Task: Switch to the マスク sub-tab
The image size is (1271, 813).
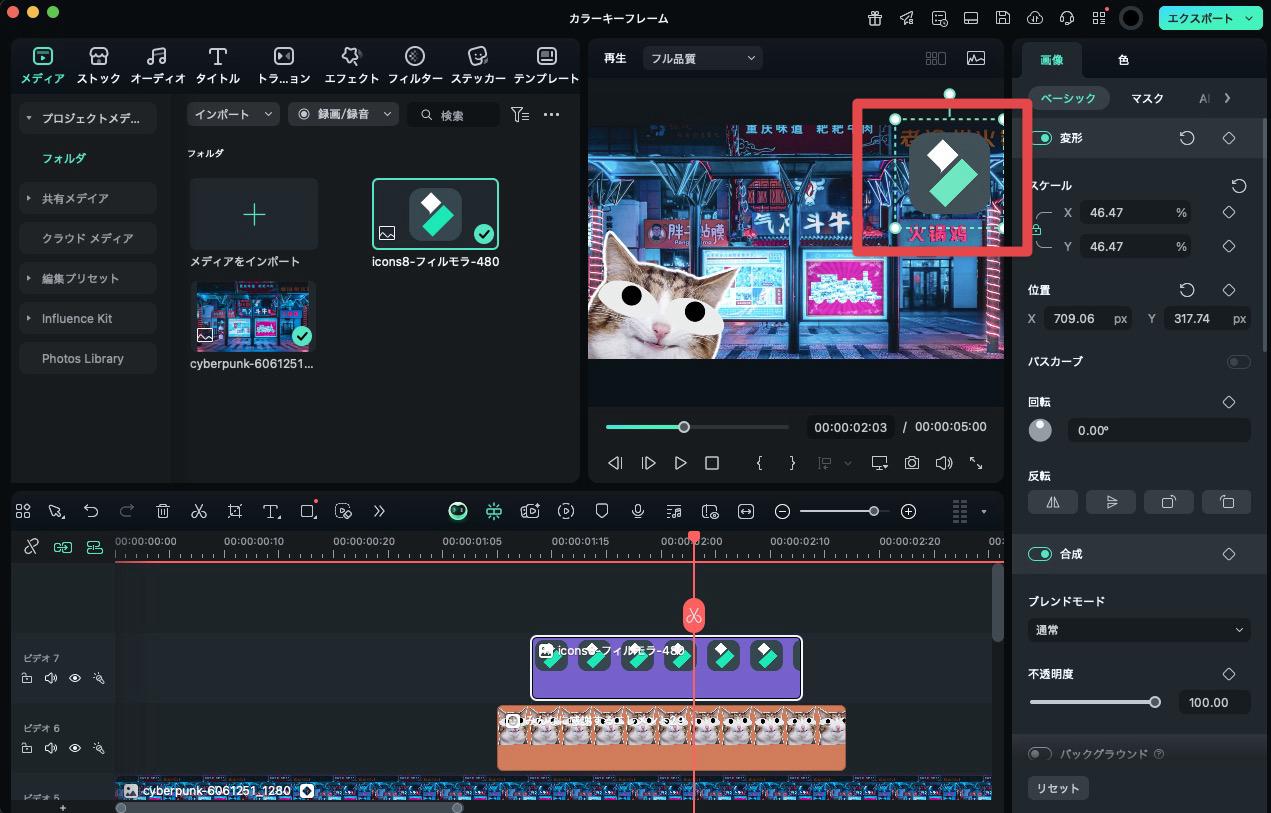Action: pyautogui.click(x=1147, y=98)
